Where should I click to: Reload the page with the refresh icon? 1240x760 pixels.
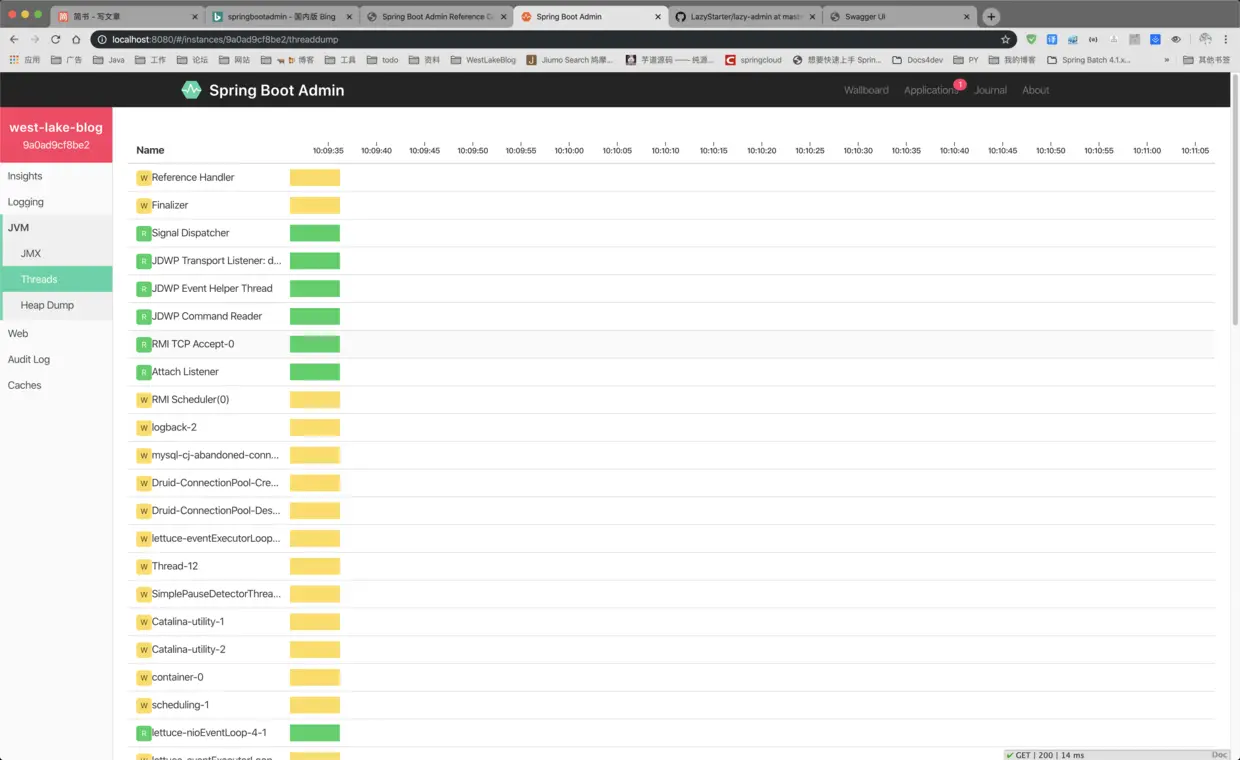click(x=55, y=39)
